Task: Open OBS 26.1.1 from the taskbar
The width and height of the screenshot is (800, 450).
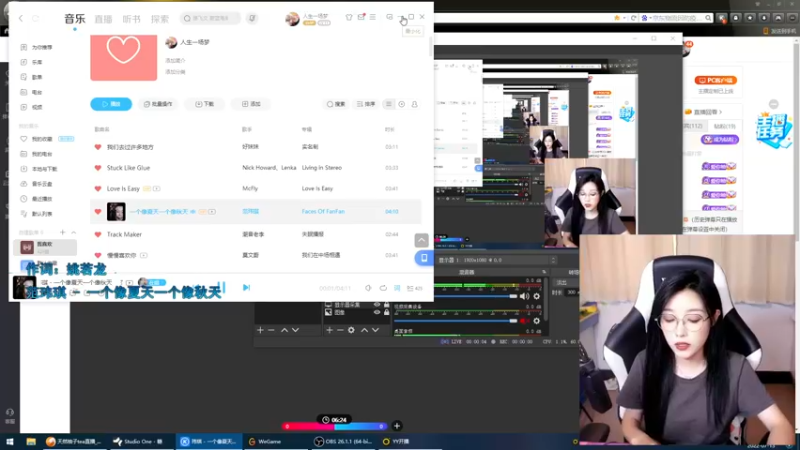Action: tap(343, 441)
